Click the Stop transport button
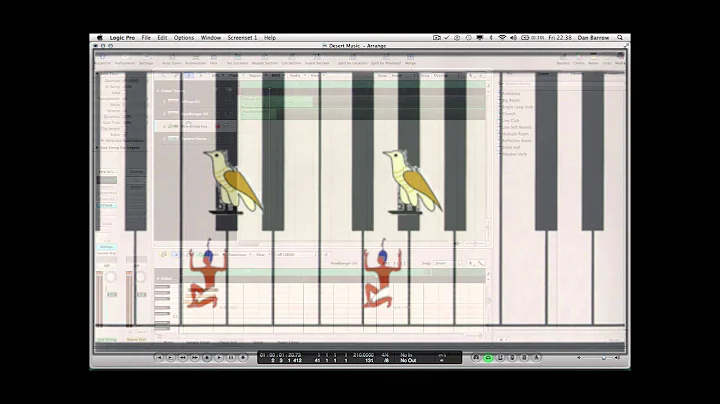 click(x=207, y=357)
